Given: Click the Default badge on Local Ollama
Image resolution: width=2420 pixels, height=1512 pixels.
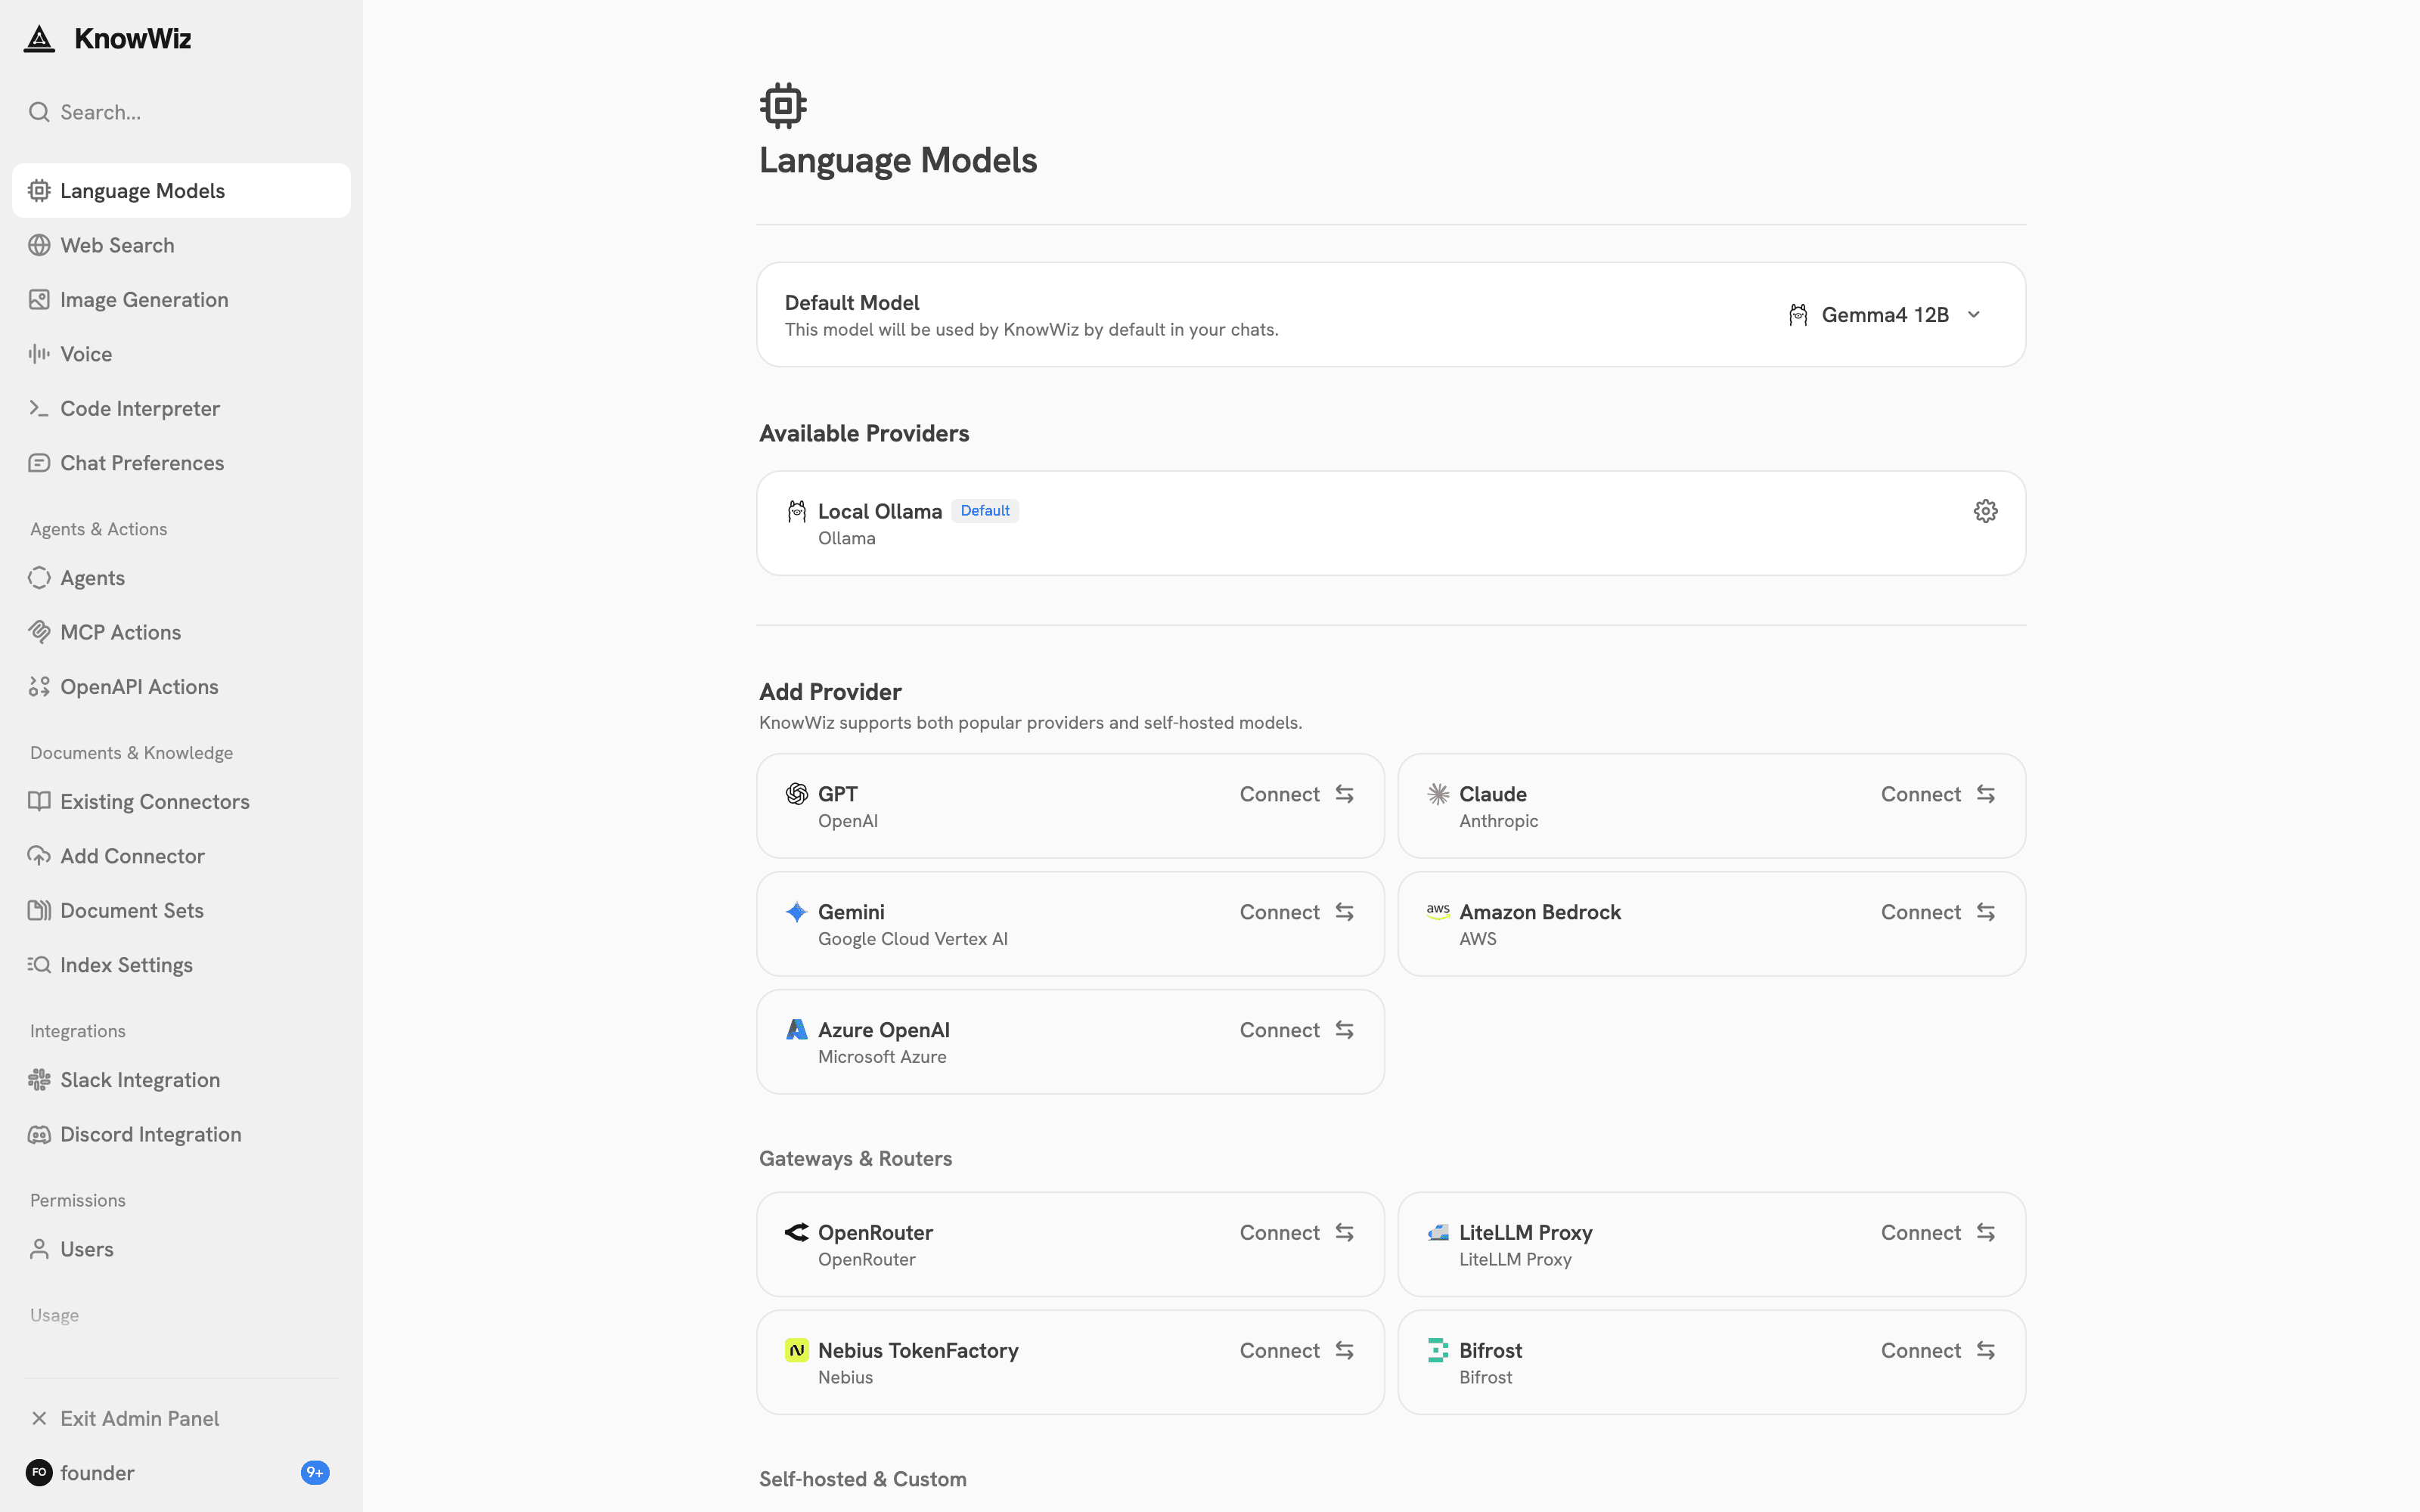Looking at the screenshot, I should [985, 511].
